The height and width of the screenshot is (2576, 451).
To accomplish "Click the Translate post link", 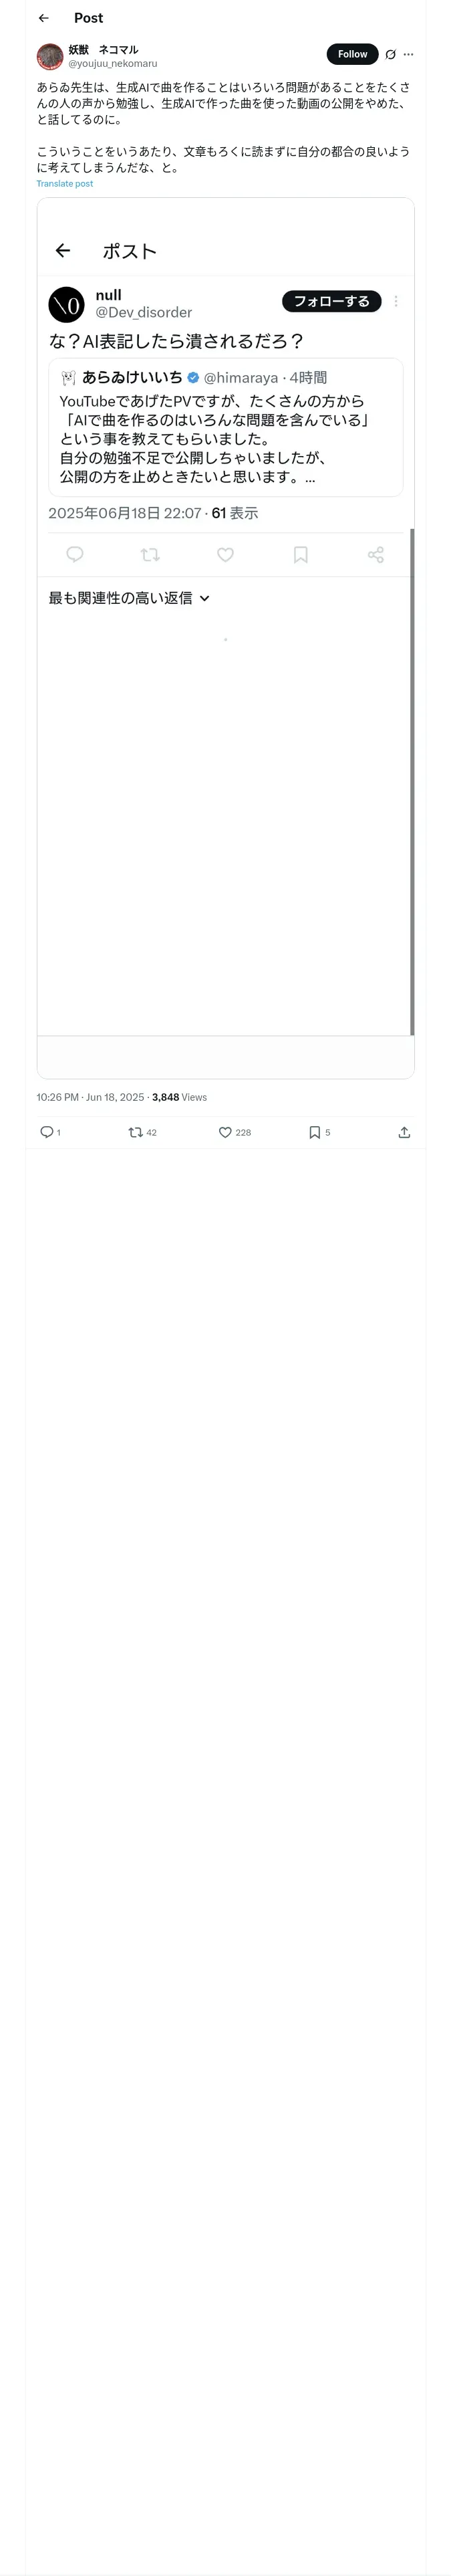I will [x=65, y=184].
